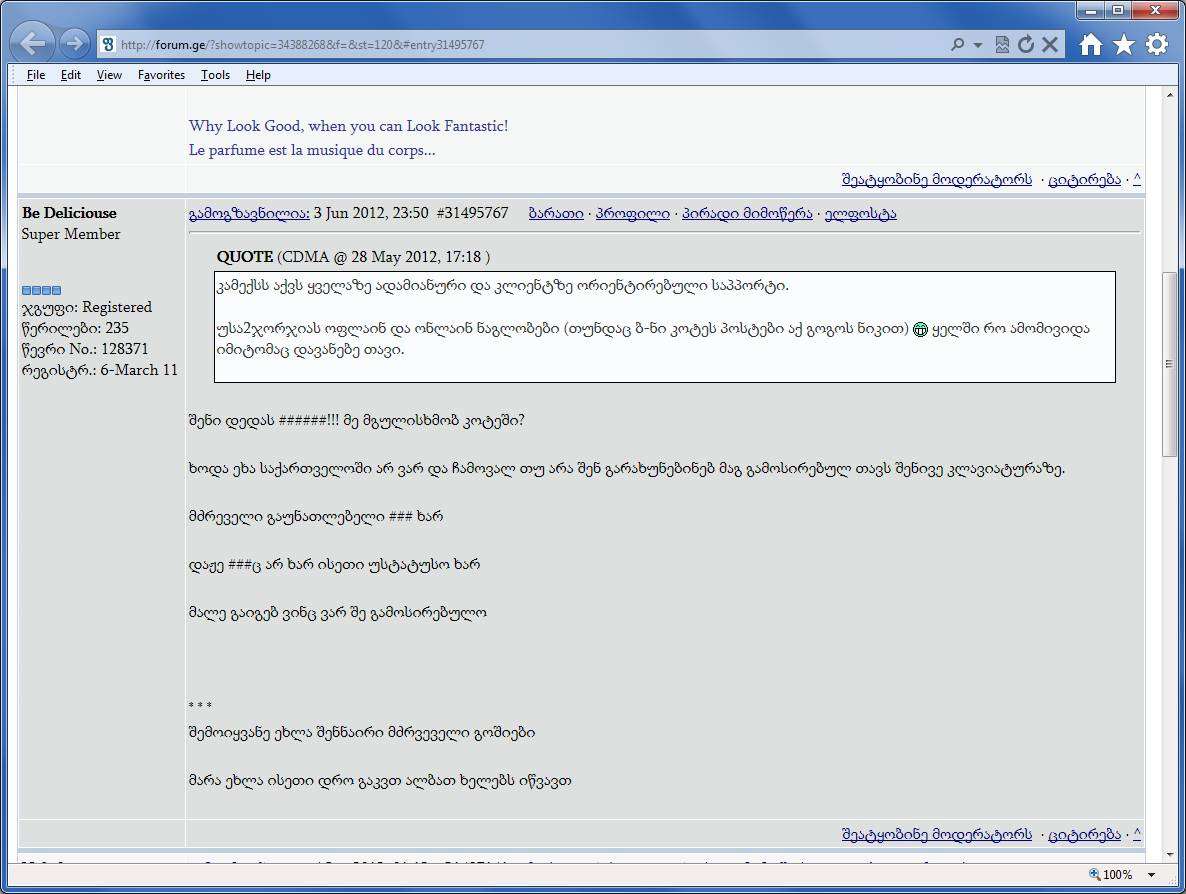Open 'პირადი მიმოწერა' private message link
This screenshot has width=1186, height=894.
click(x=747, y=213)
